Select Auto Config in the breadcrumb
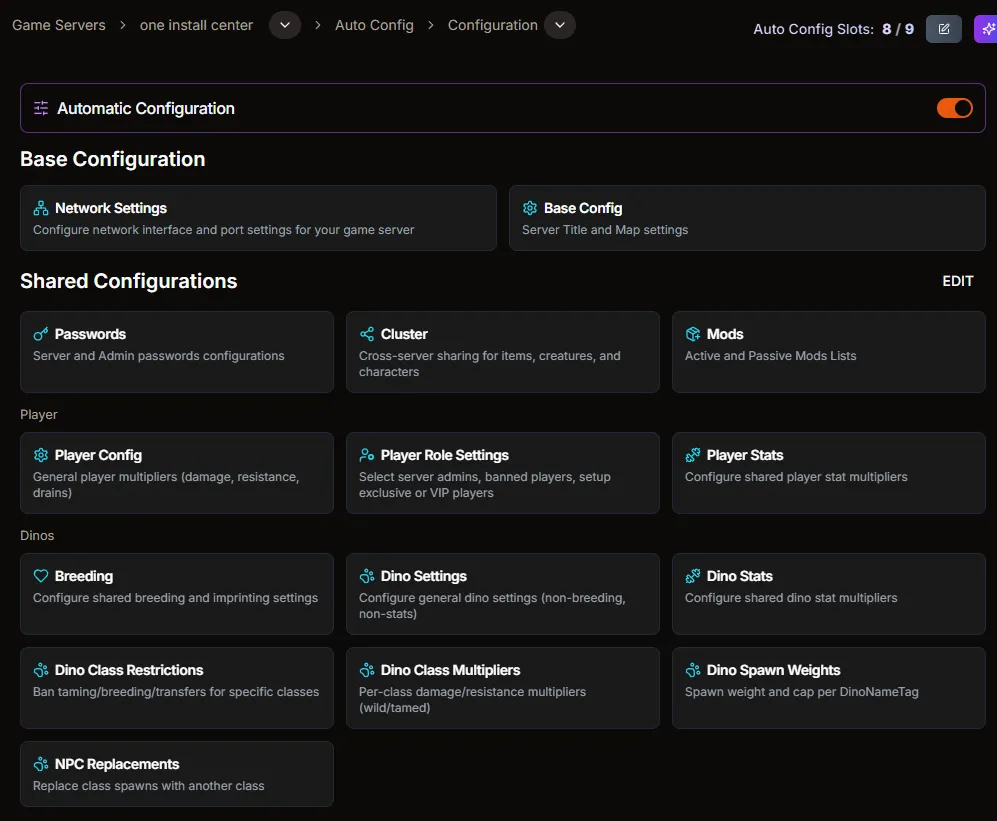Screen dimensions: 997x821 coord(374,25)
